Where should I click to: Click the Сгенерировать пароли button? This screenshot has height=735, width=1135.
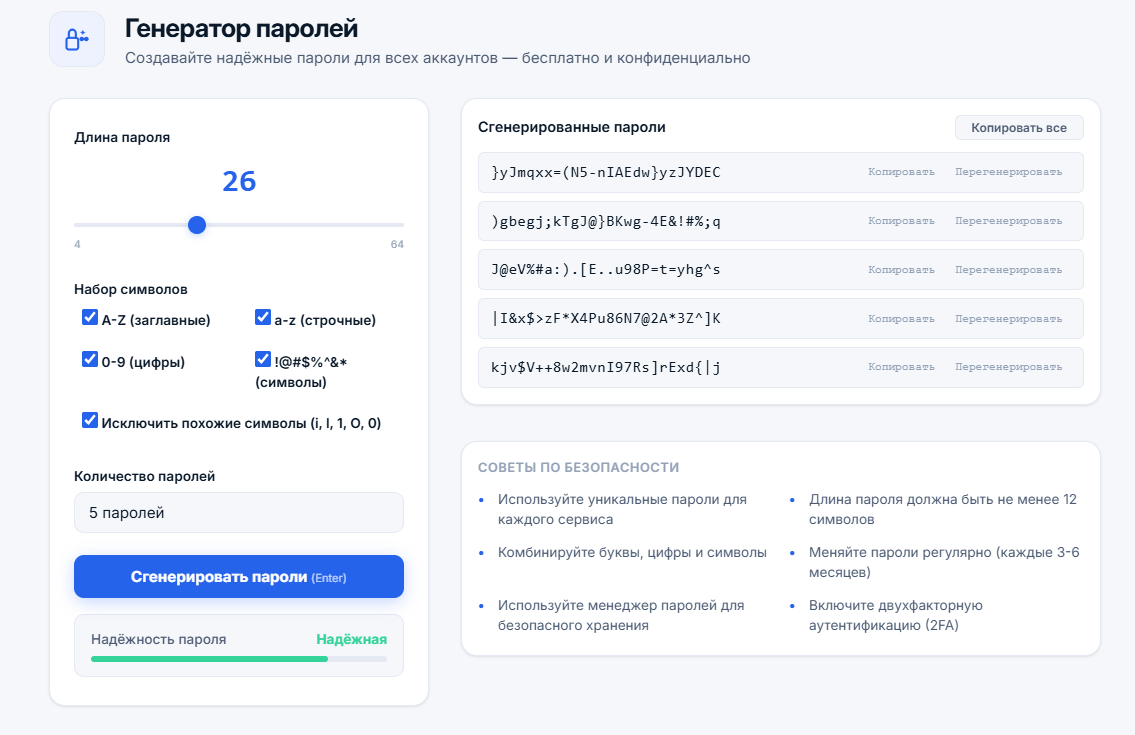[239, 576]
